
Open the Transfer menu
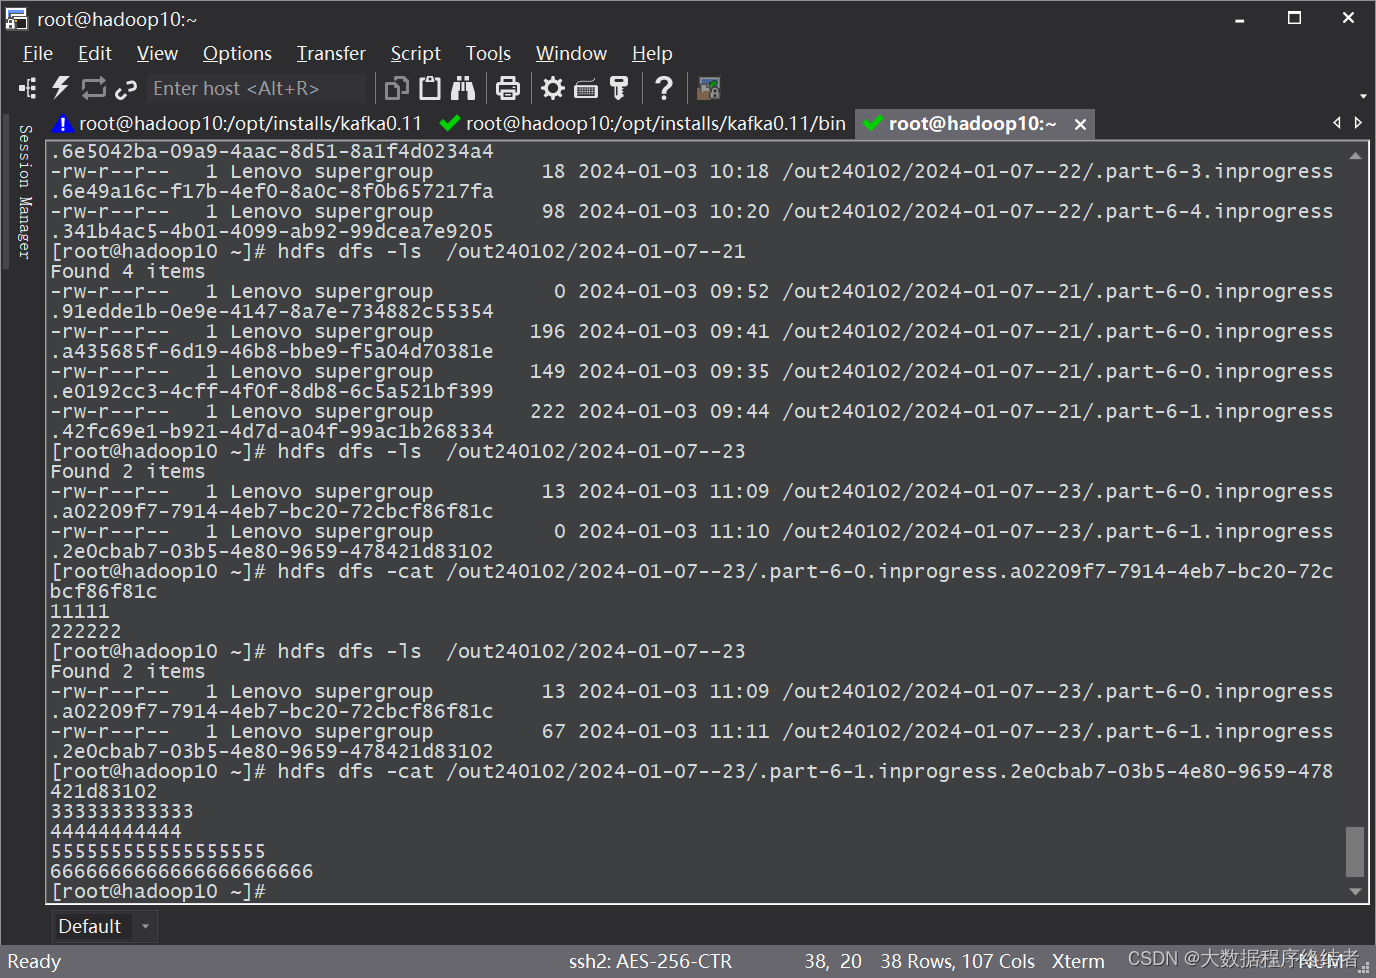331,53
